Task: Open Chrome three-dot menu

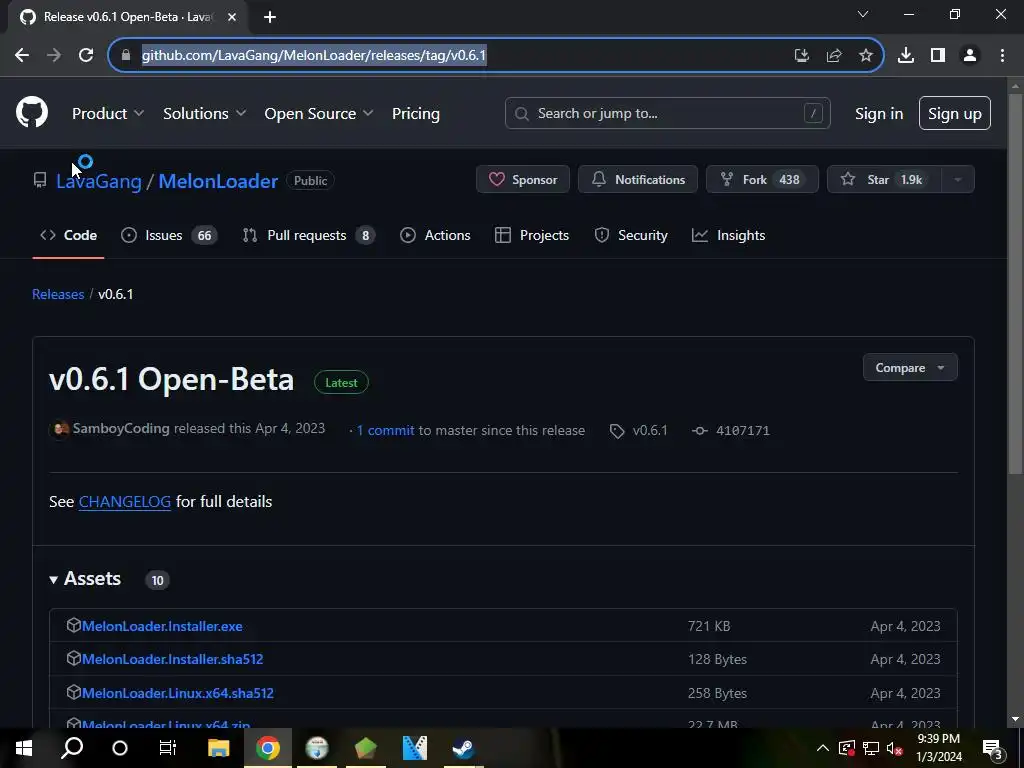Action: pyautogui.click(x=1002, y=56)
